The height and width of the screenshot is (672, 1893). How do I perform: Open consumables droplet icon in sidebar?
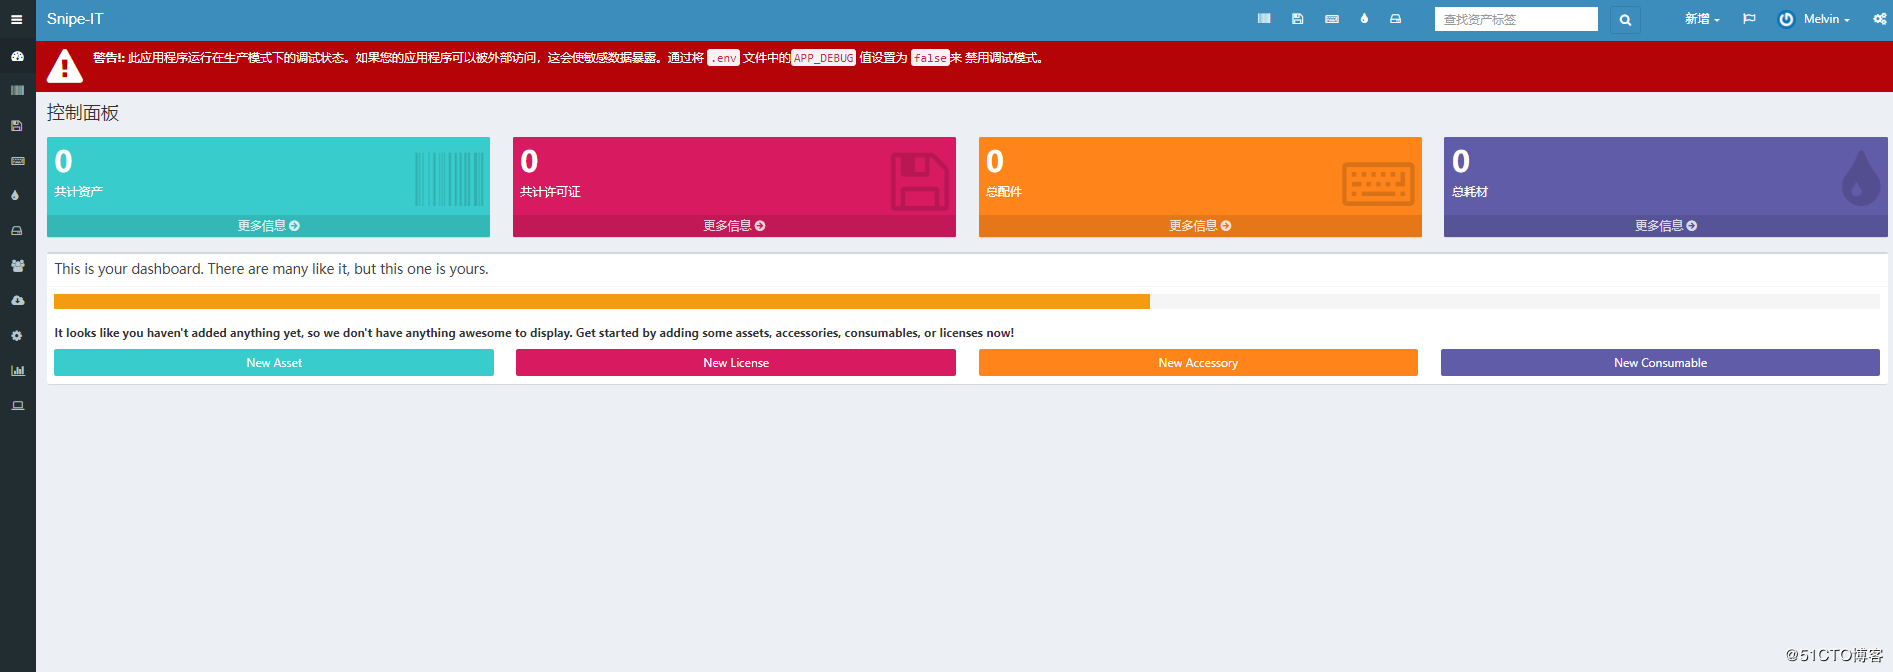point(16,196)
